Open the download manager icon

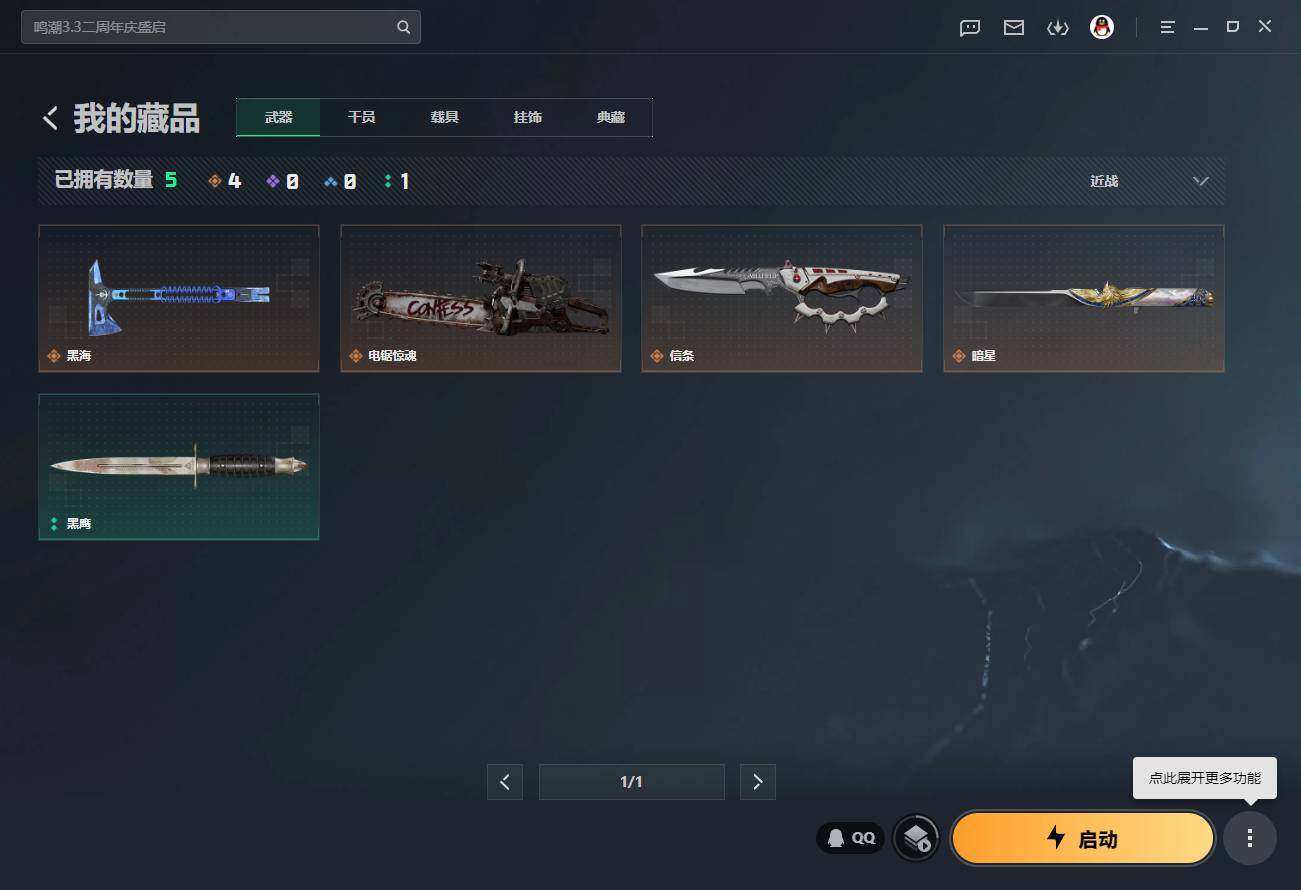(x=1058, y=28)
